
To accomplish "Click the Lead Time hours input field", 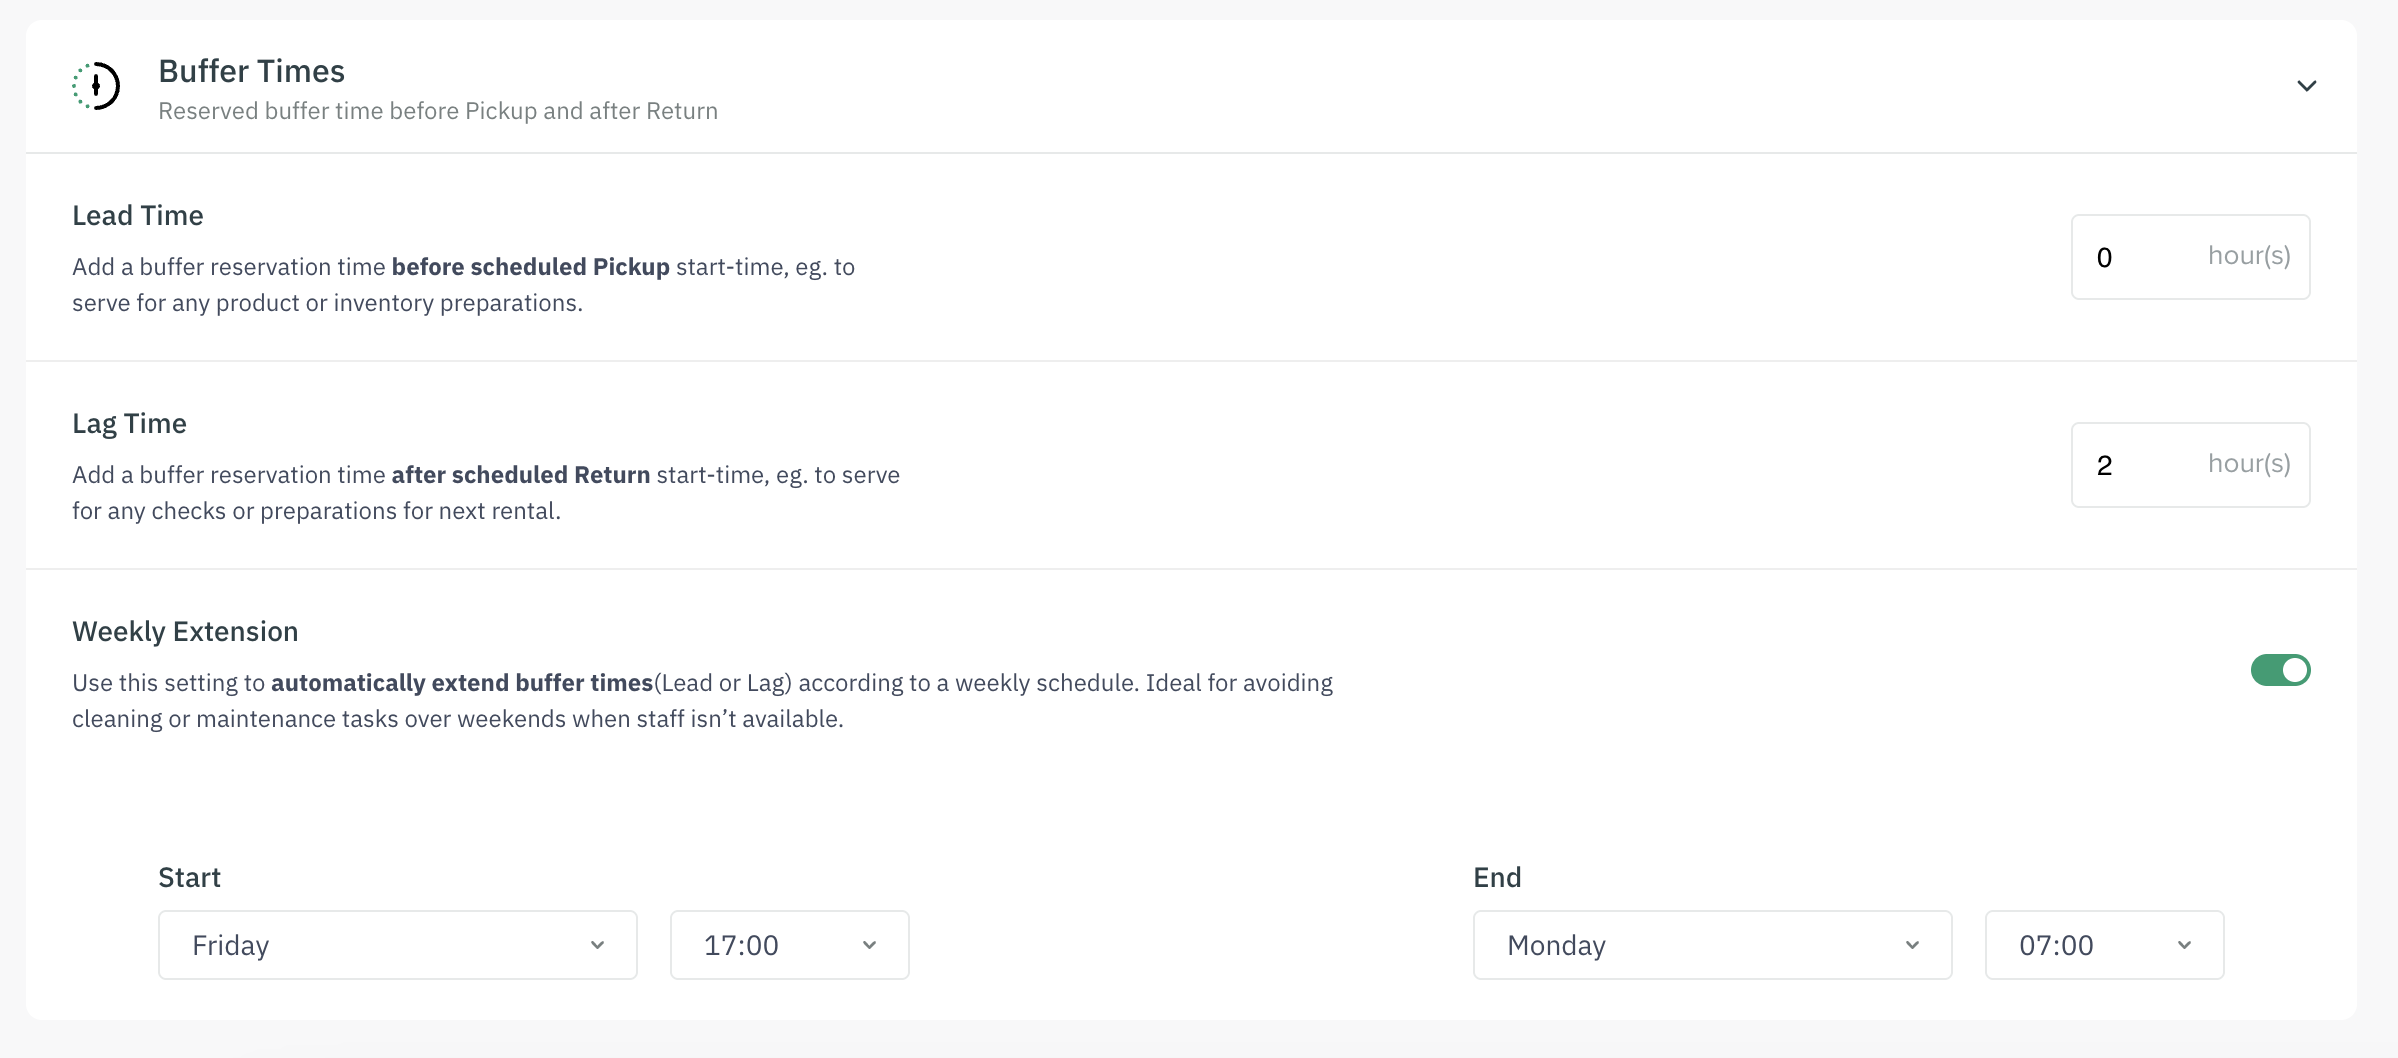I will pos(2140,257).
